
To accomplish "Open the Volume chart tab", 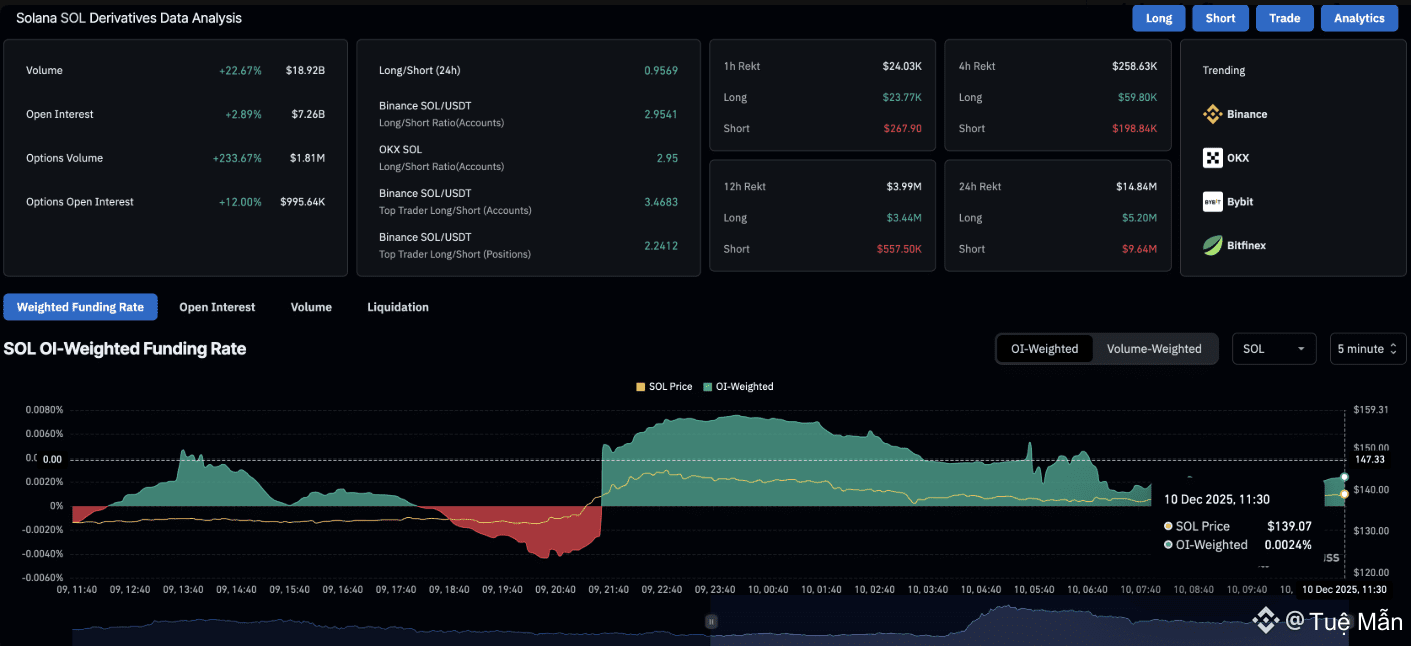I will [311, 307].
